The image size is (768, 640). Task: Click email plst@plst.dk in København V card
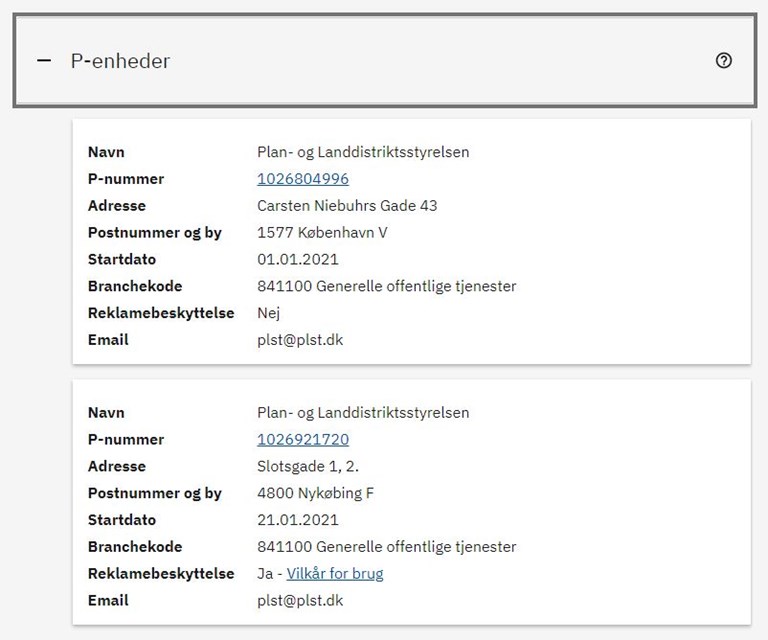click(x=300, y=340)
